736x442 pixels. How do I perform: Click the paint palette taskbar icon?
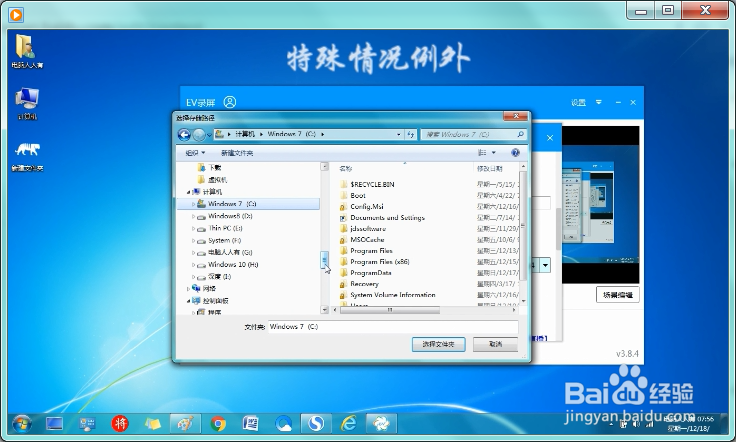click(184, 424)
